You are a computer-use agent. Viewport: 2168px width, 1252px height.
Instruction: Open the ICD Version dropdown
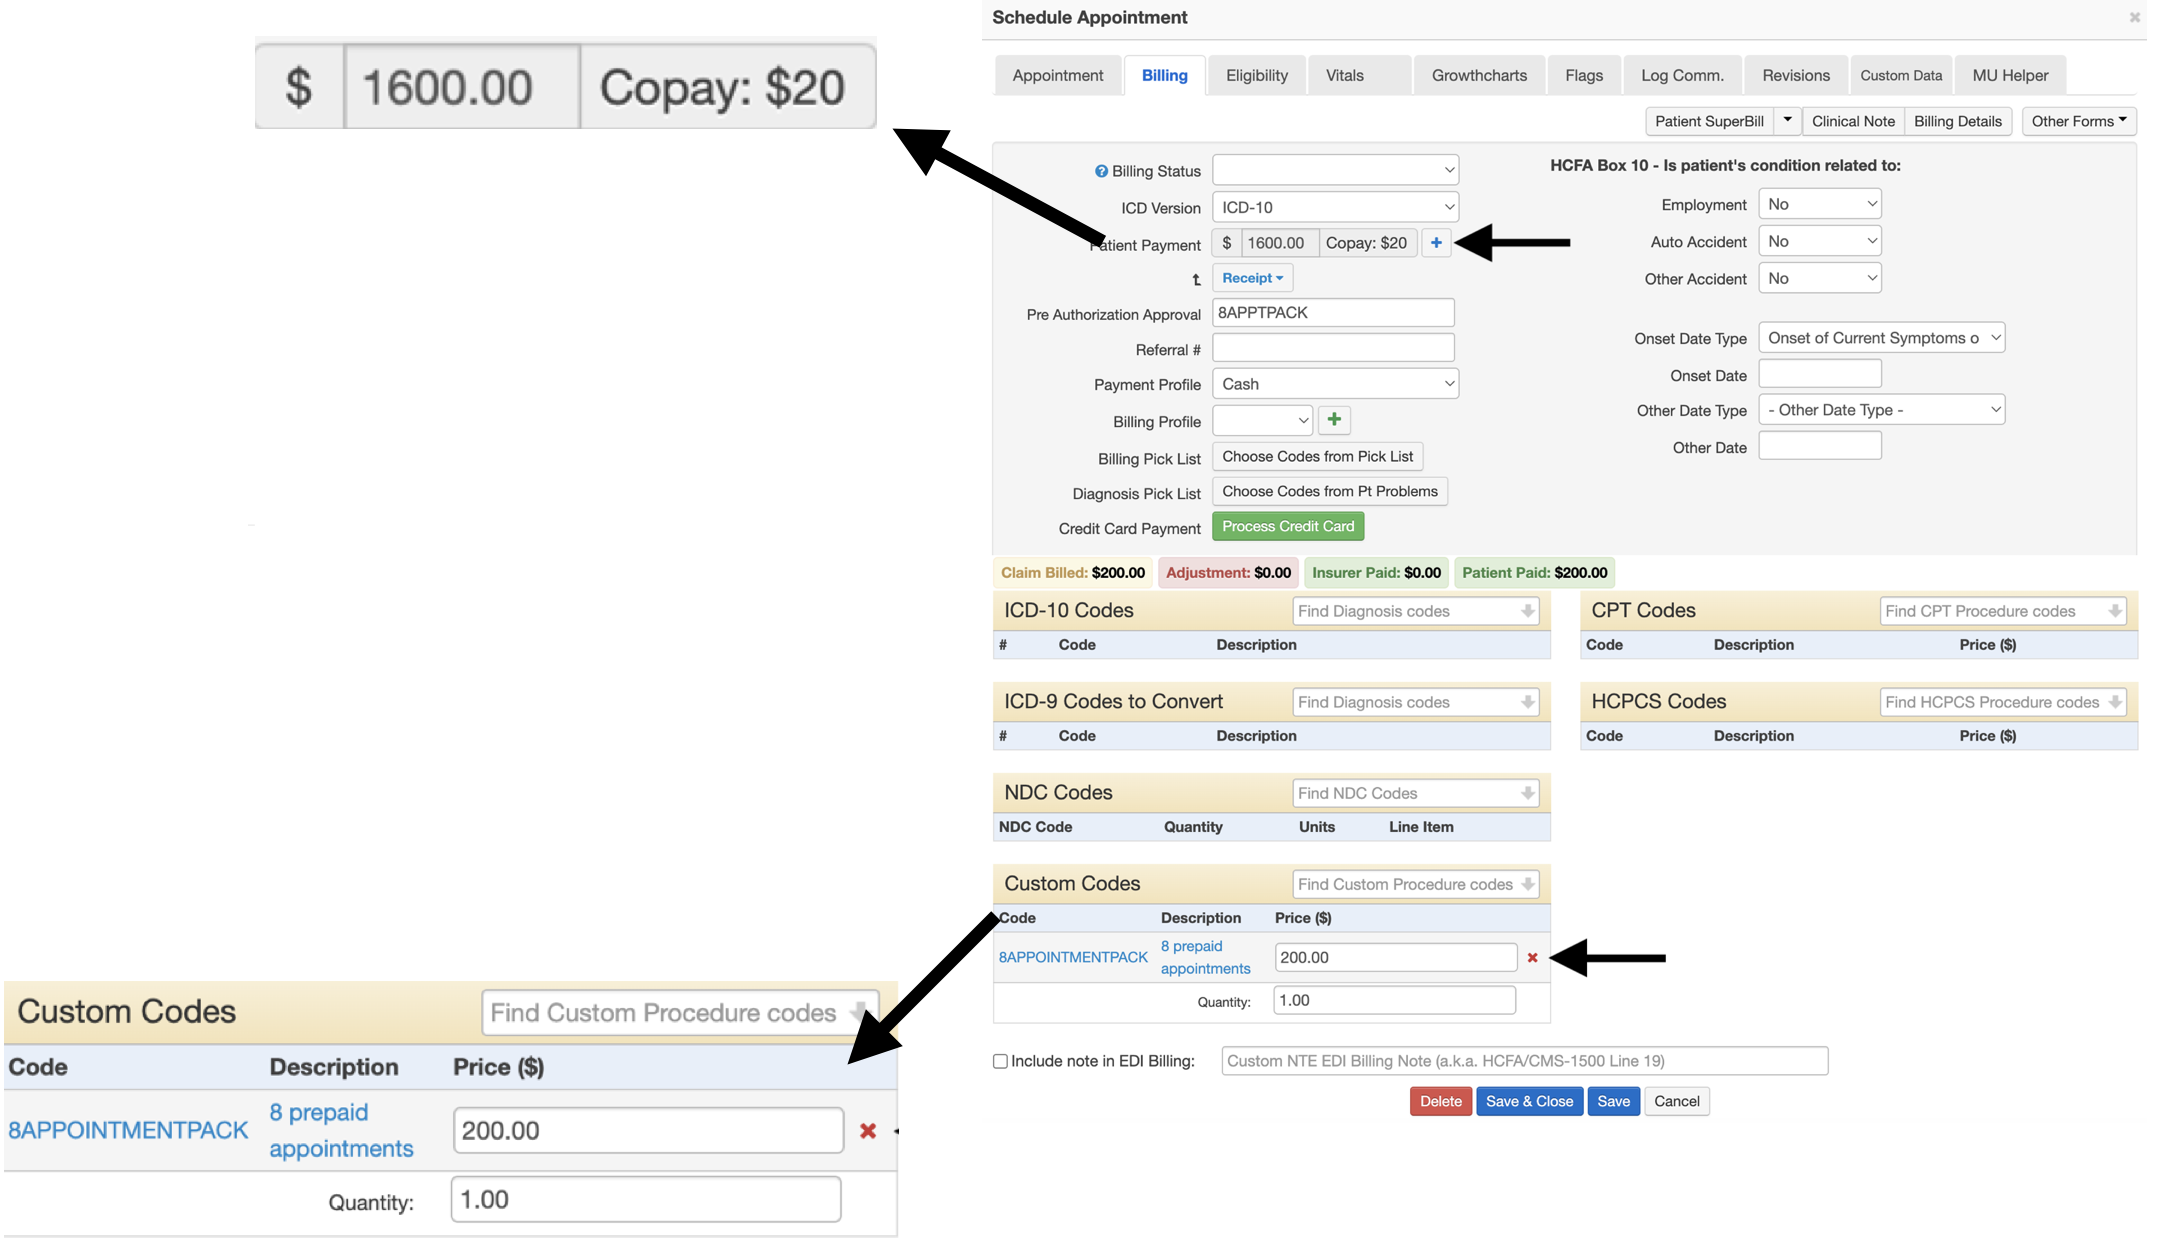1335,207
